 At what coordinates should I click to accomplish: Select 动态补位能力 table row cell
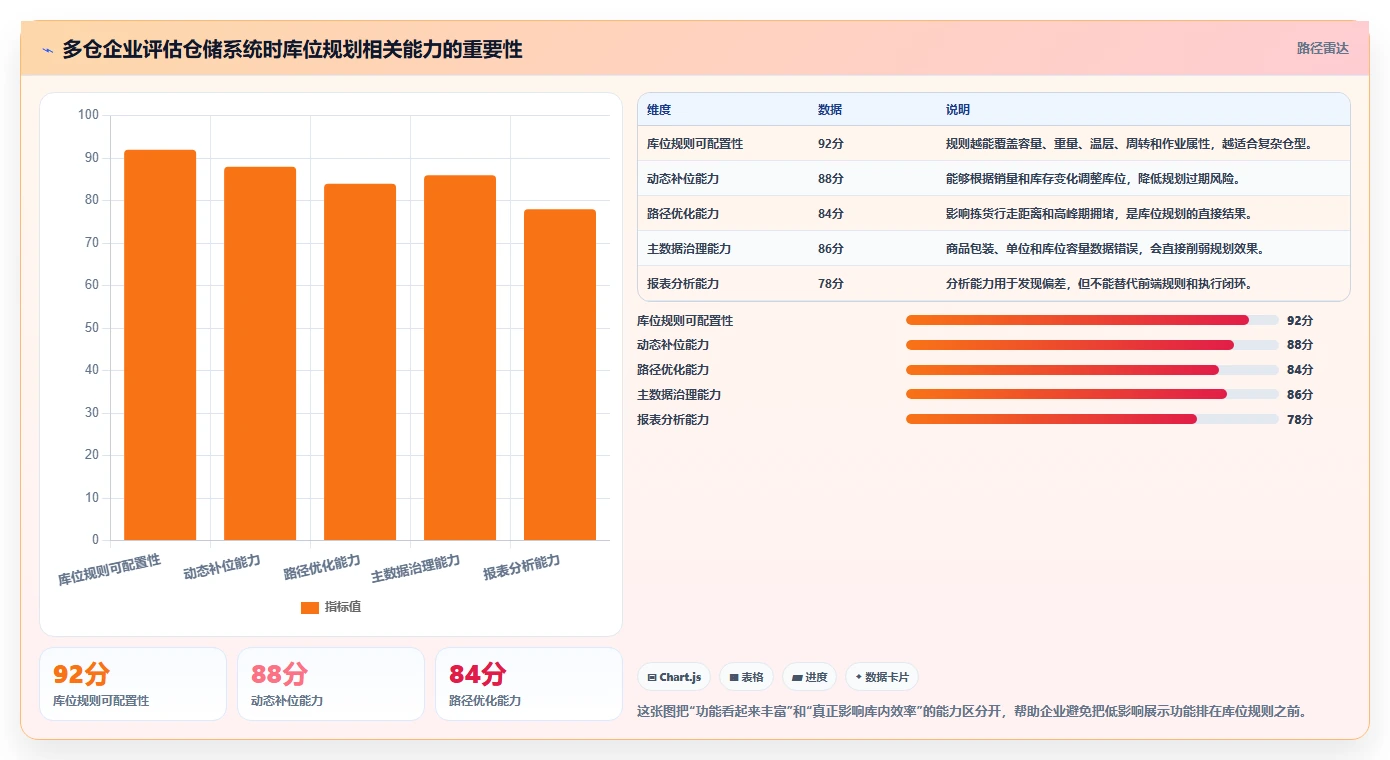tap(683, 179)
